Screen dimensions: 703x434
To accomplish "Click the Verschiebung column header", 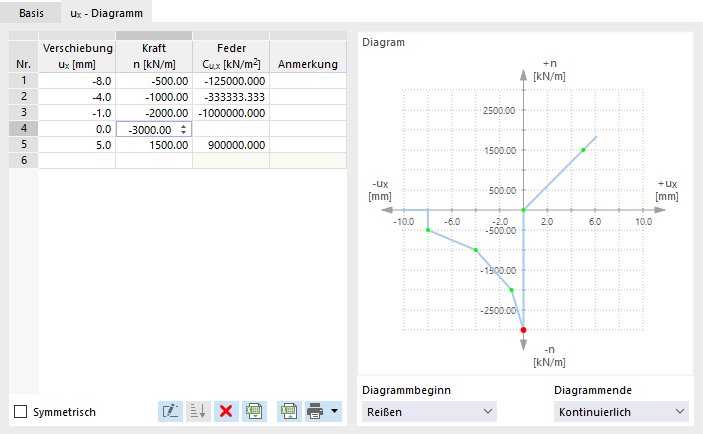I will pyautogui.click(x=77, y=56).
